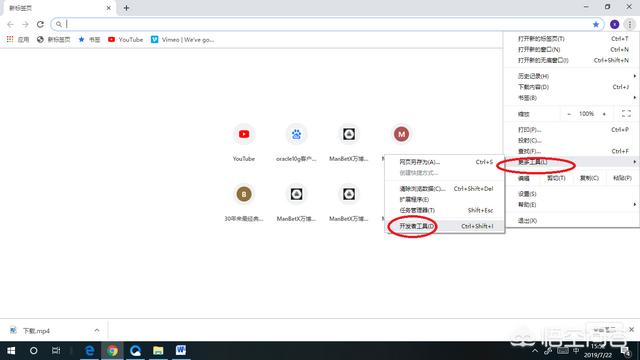Choose 打印(P) menu item
Image resolution: width=640 pixels, height=360 pixels.
pyautogui.click(x=571, y=130)
